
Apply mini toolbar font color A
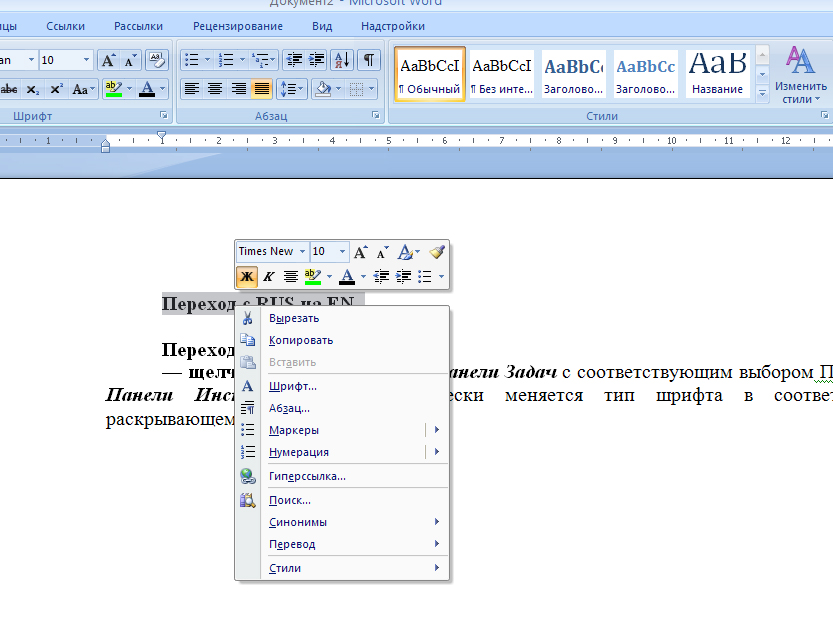(x=347, y=276)
